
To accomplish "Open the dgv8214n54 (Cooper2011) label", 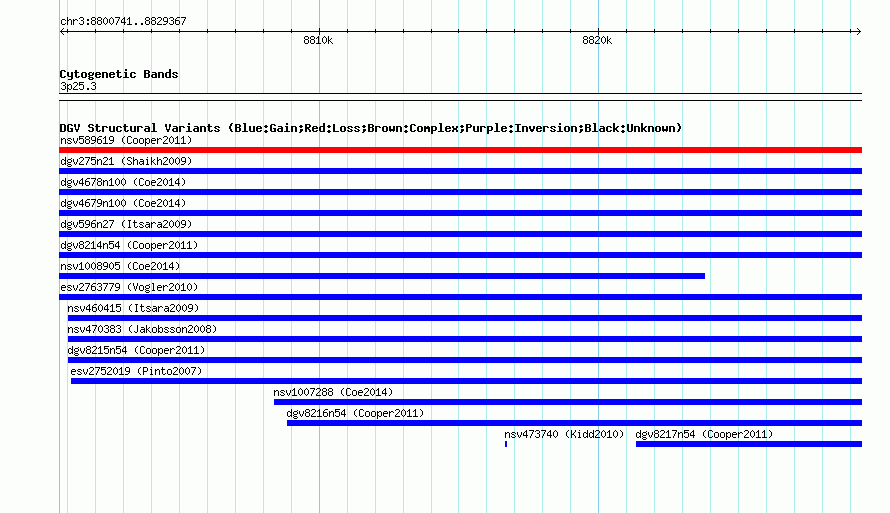I will pos(129,245).
